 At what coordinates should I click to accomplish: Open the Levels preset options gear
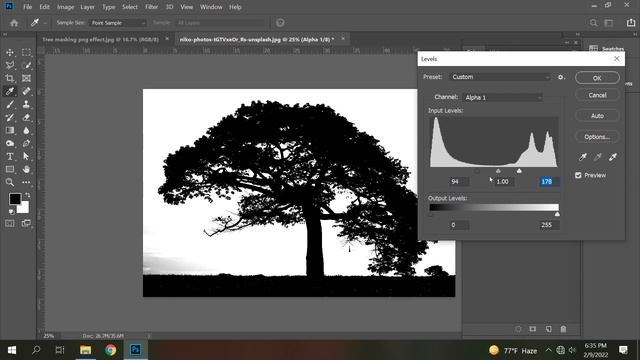point(561,77)
